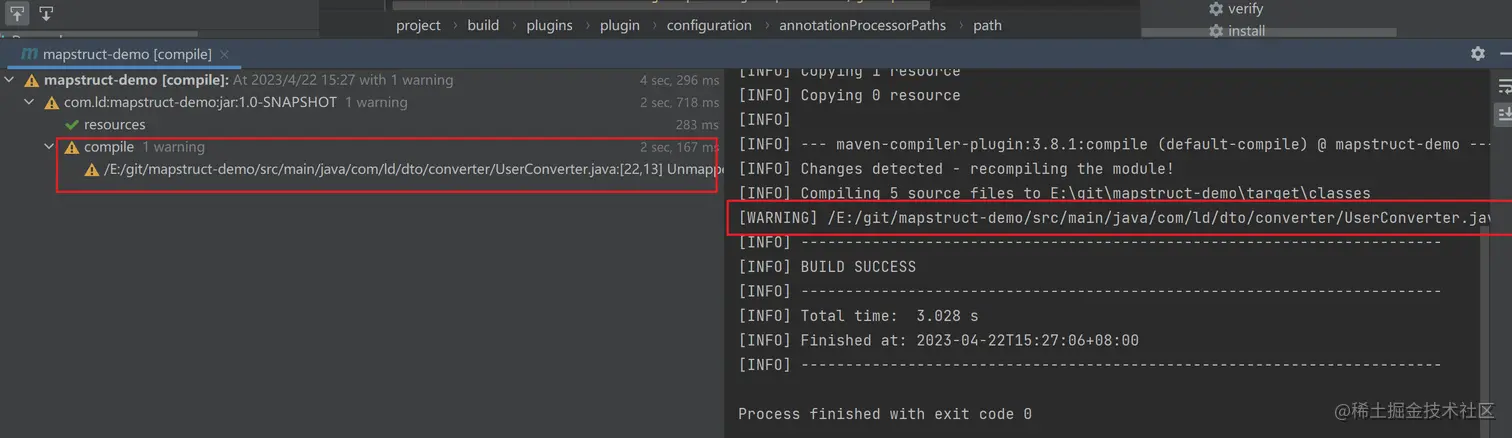The height and width of the screenshot is (438, 1512).
Task: Click the configuration breadcrumb item
Action: click(709, 26)
